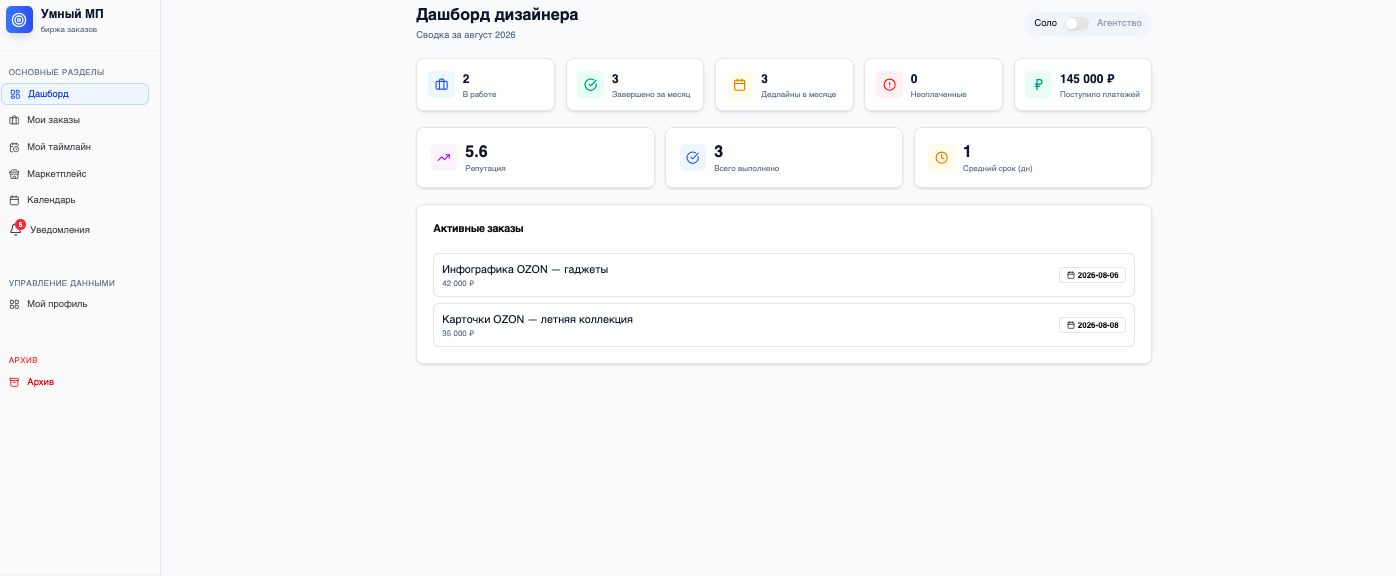Click the Дашборд дизайнера page title

click(497, 14)
